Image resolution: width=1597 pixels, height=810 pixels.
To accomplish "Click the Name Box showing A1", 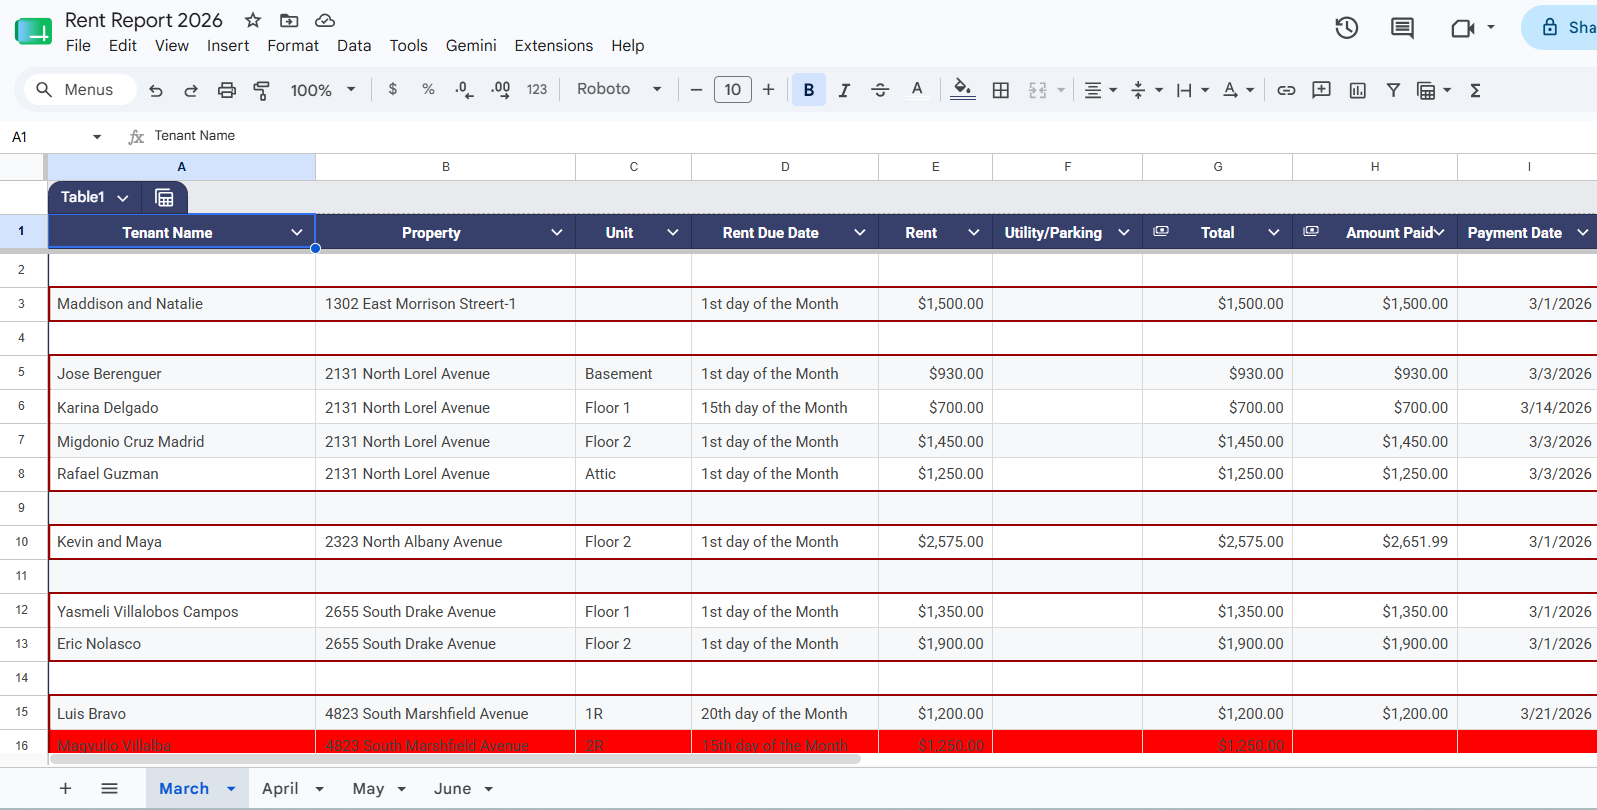I will coord(55,137).
